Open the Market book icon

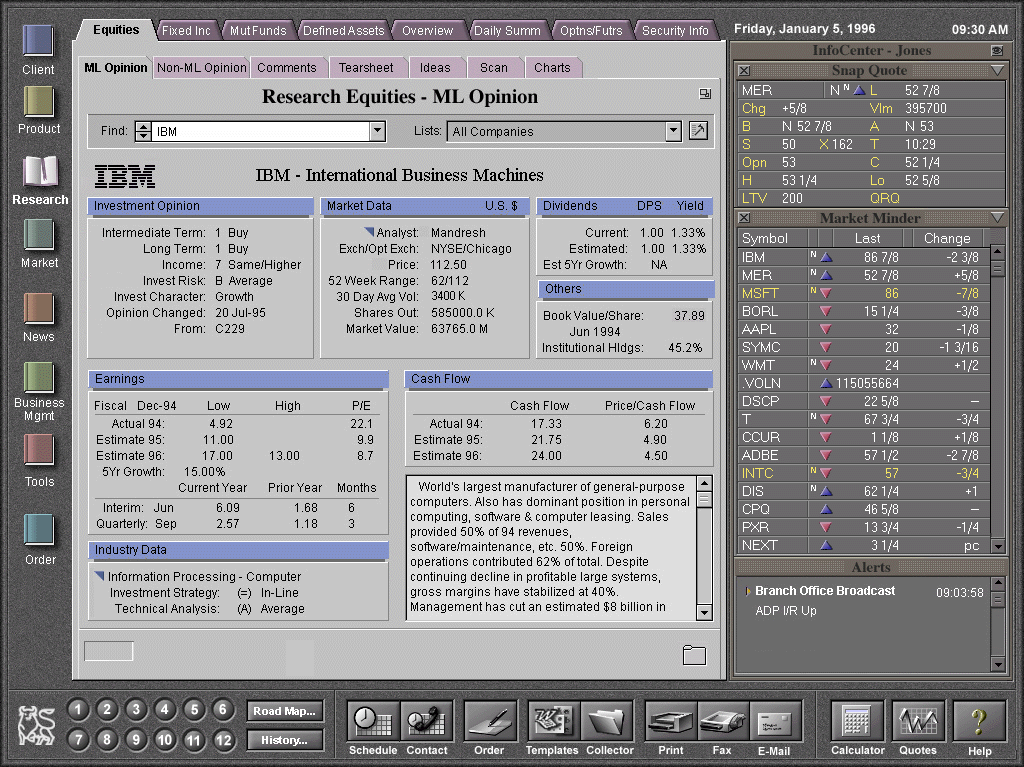pos(39,235)
